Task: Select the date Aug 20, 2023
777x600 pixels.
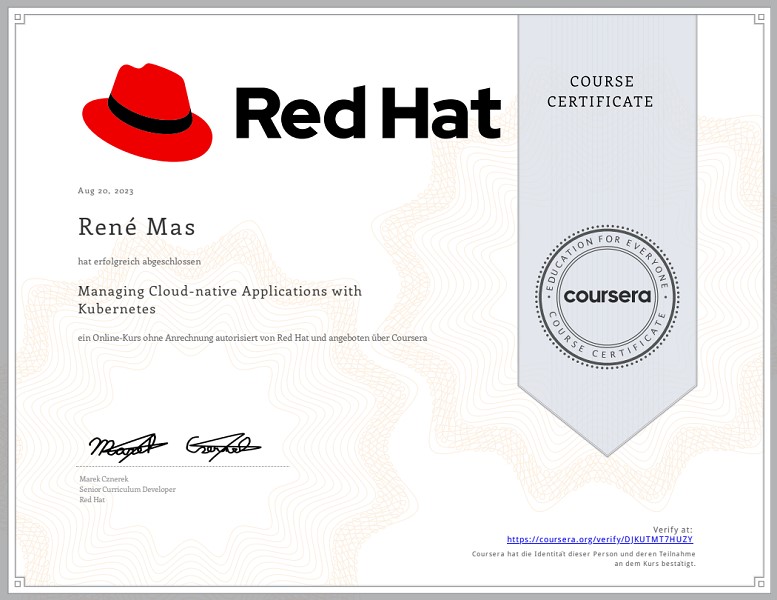Action: (106, 191)
